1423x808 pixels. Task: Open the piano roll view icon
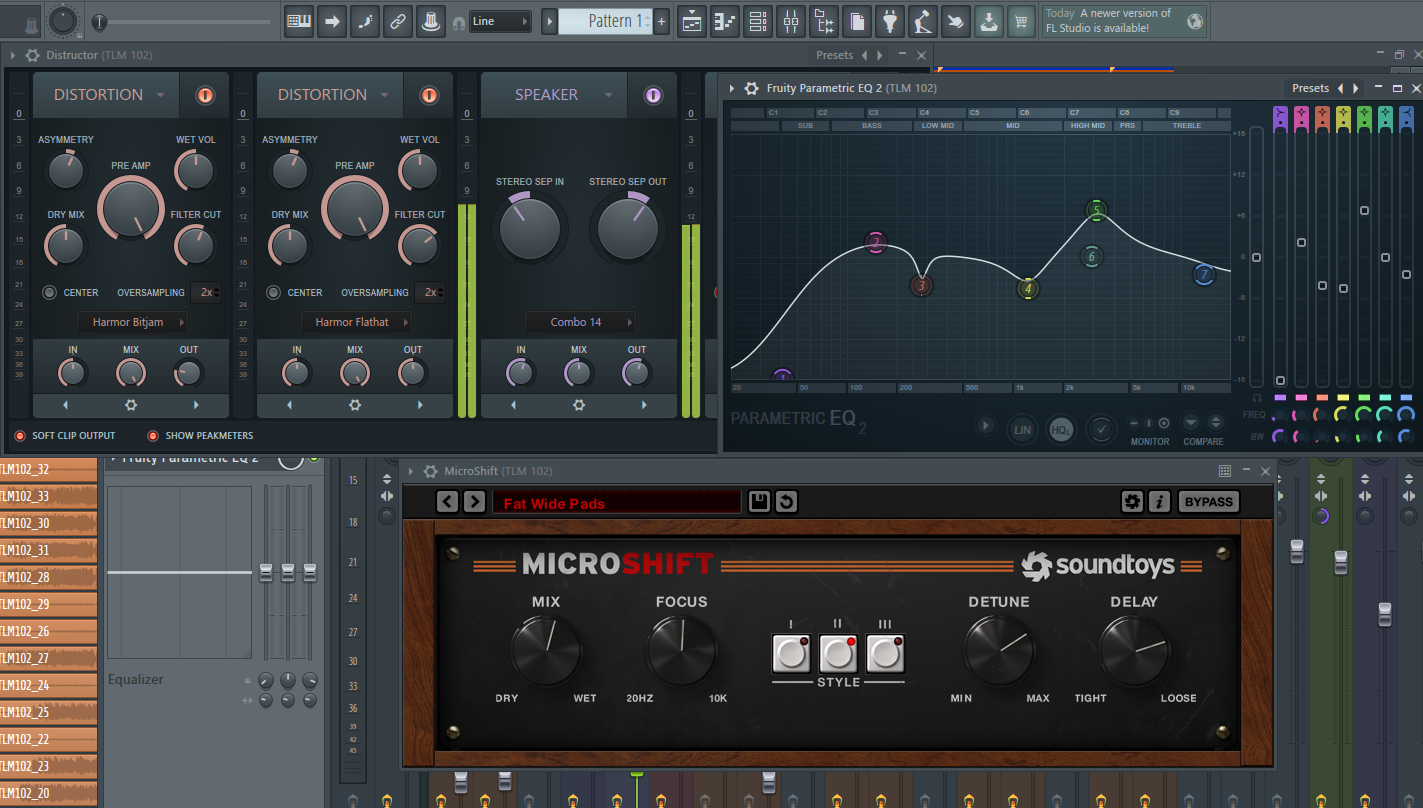tap(725, 21)
